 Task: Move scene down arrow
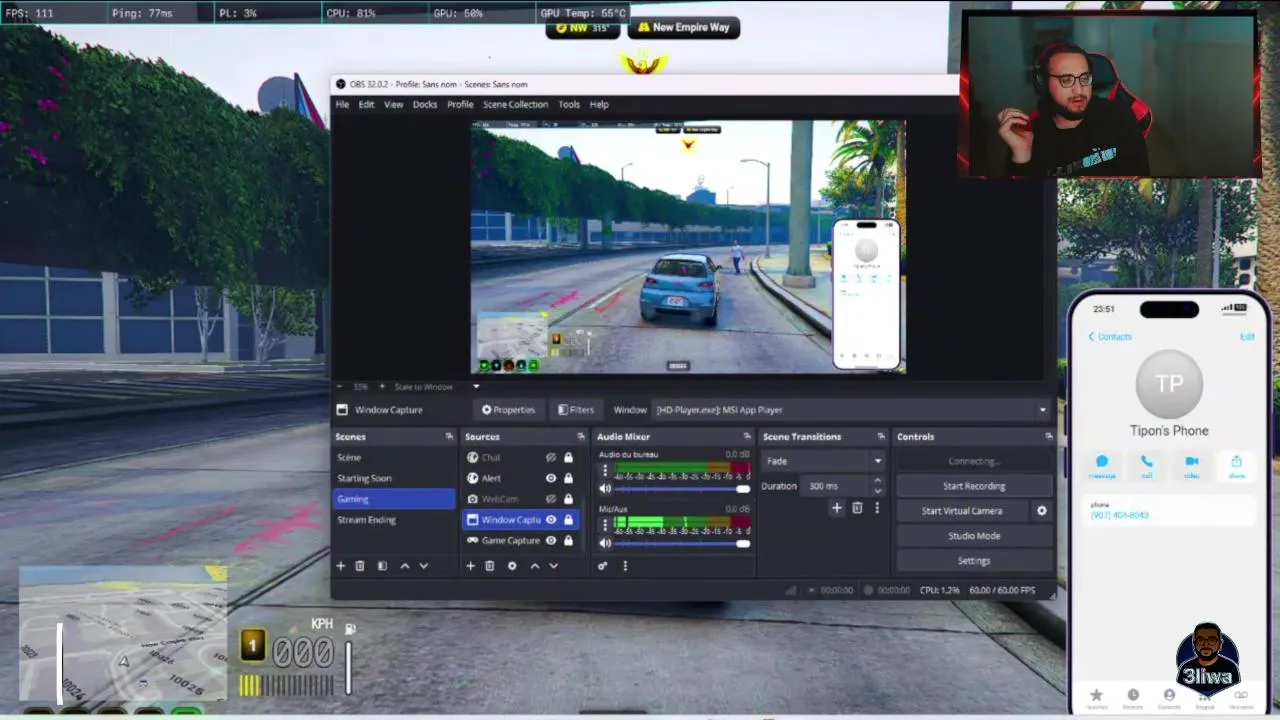coord(424,566)
